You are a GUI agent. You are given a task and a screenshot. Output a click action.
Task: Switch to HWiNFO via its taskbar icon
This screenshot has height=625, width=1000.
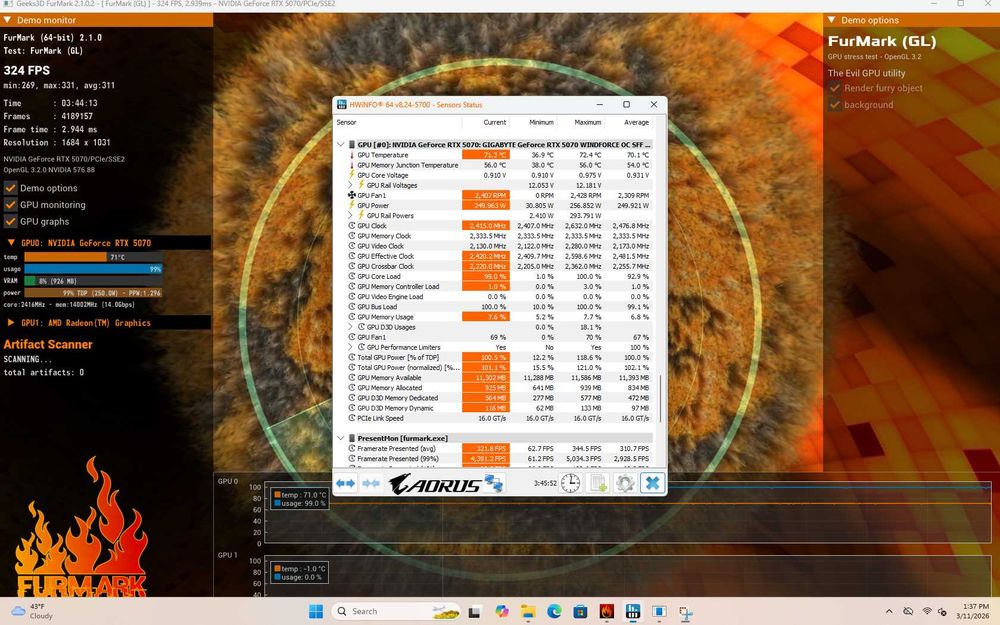633,612
